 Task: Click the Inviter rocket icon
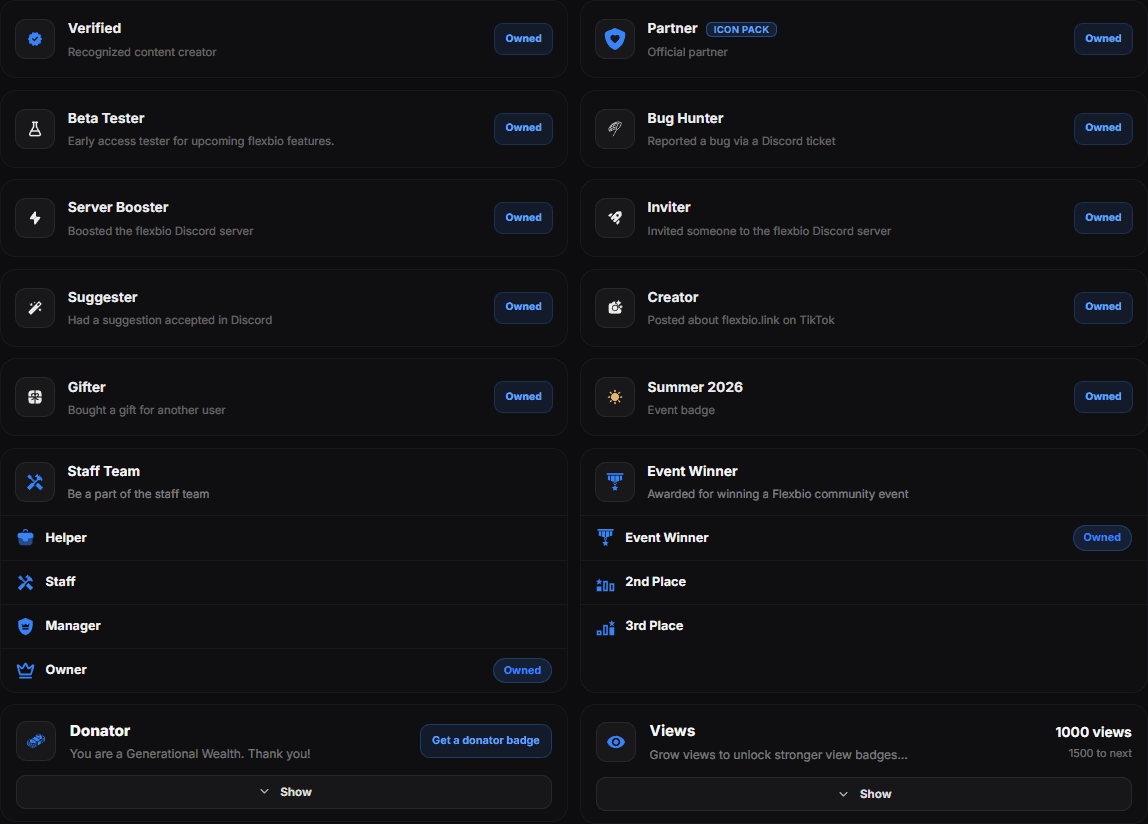coord(615,218)
